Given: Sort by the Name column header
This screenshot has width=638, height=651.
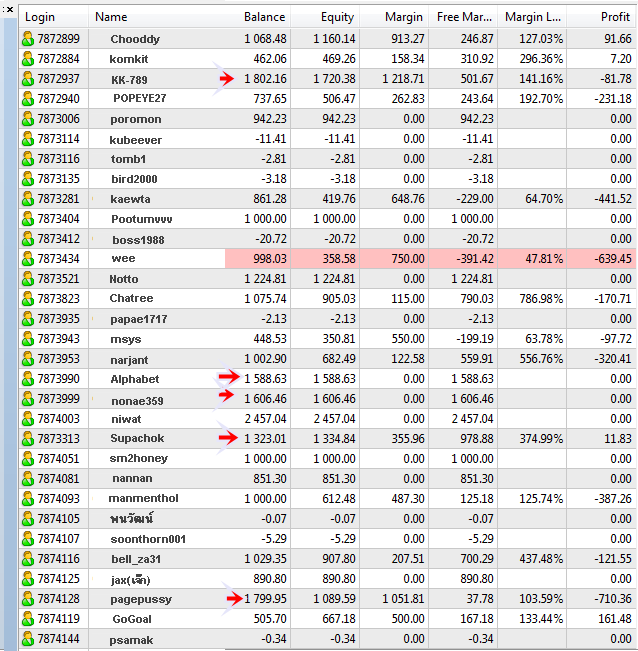Looking at the screenshot, I should (x=111, y=17).
